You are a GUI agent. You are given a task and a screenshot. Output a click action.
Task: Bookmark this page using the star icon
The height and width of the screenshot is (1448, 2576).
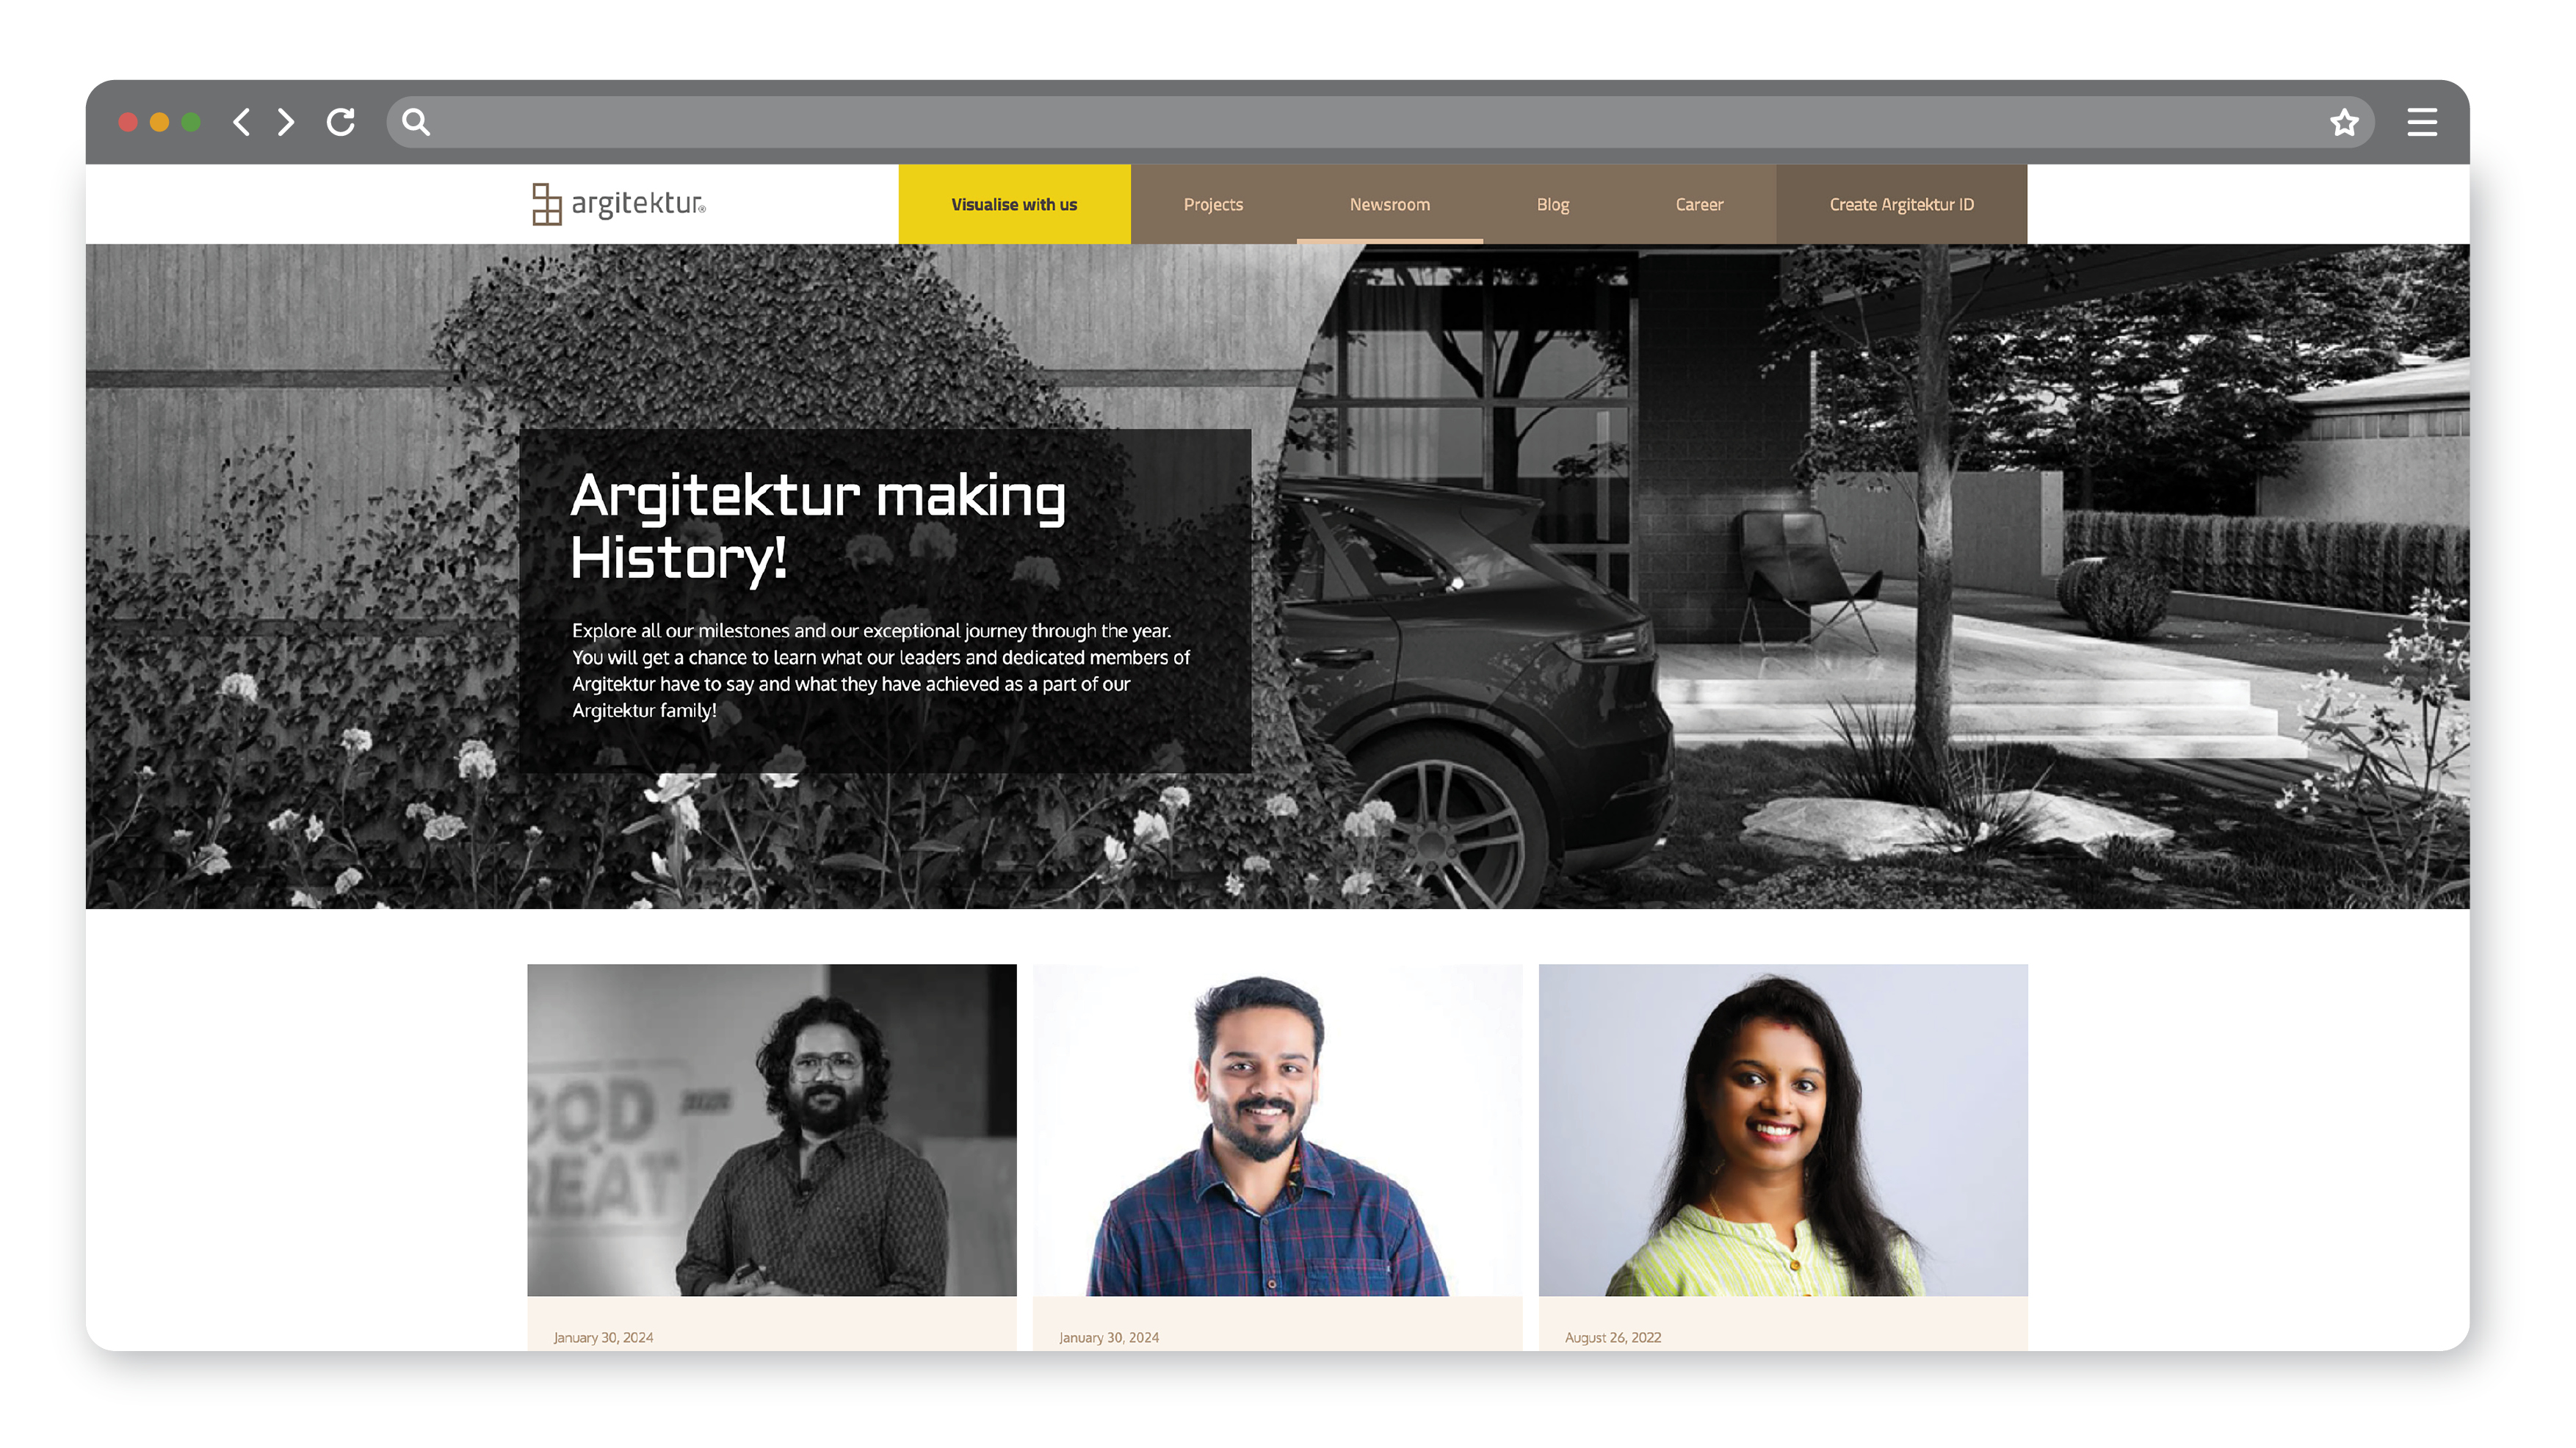click(2344, 122)
